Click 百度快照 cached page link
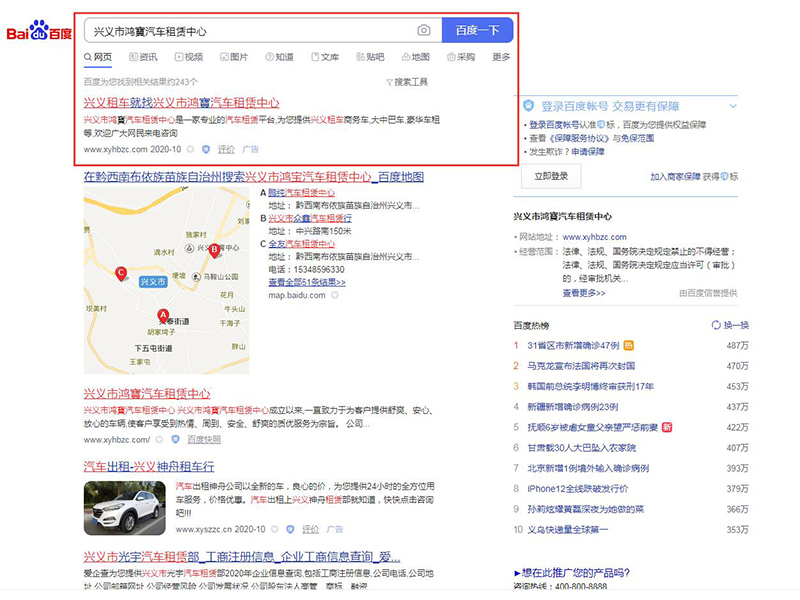The width and height of the screenshot is (800, 600). click(204, 439)
